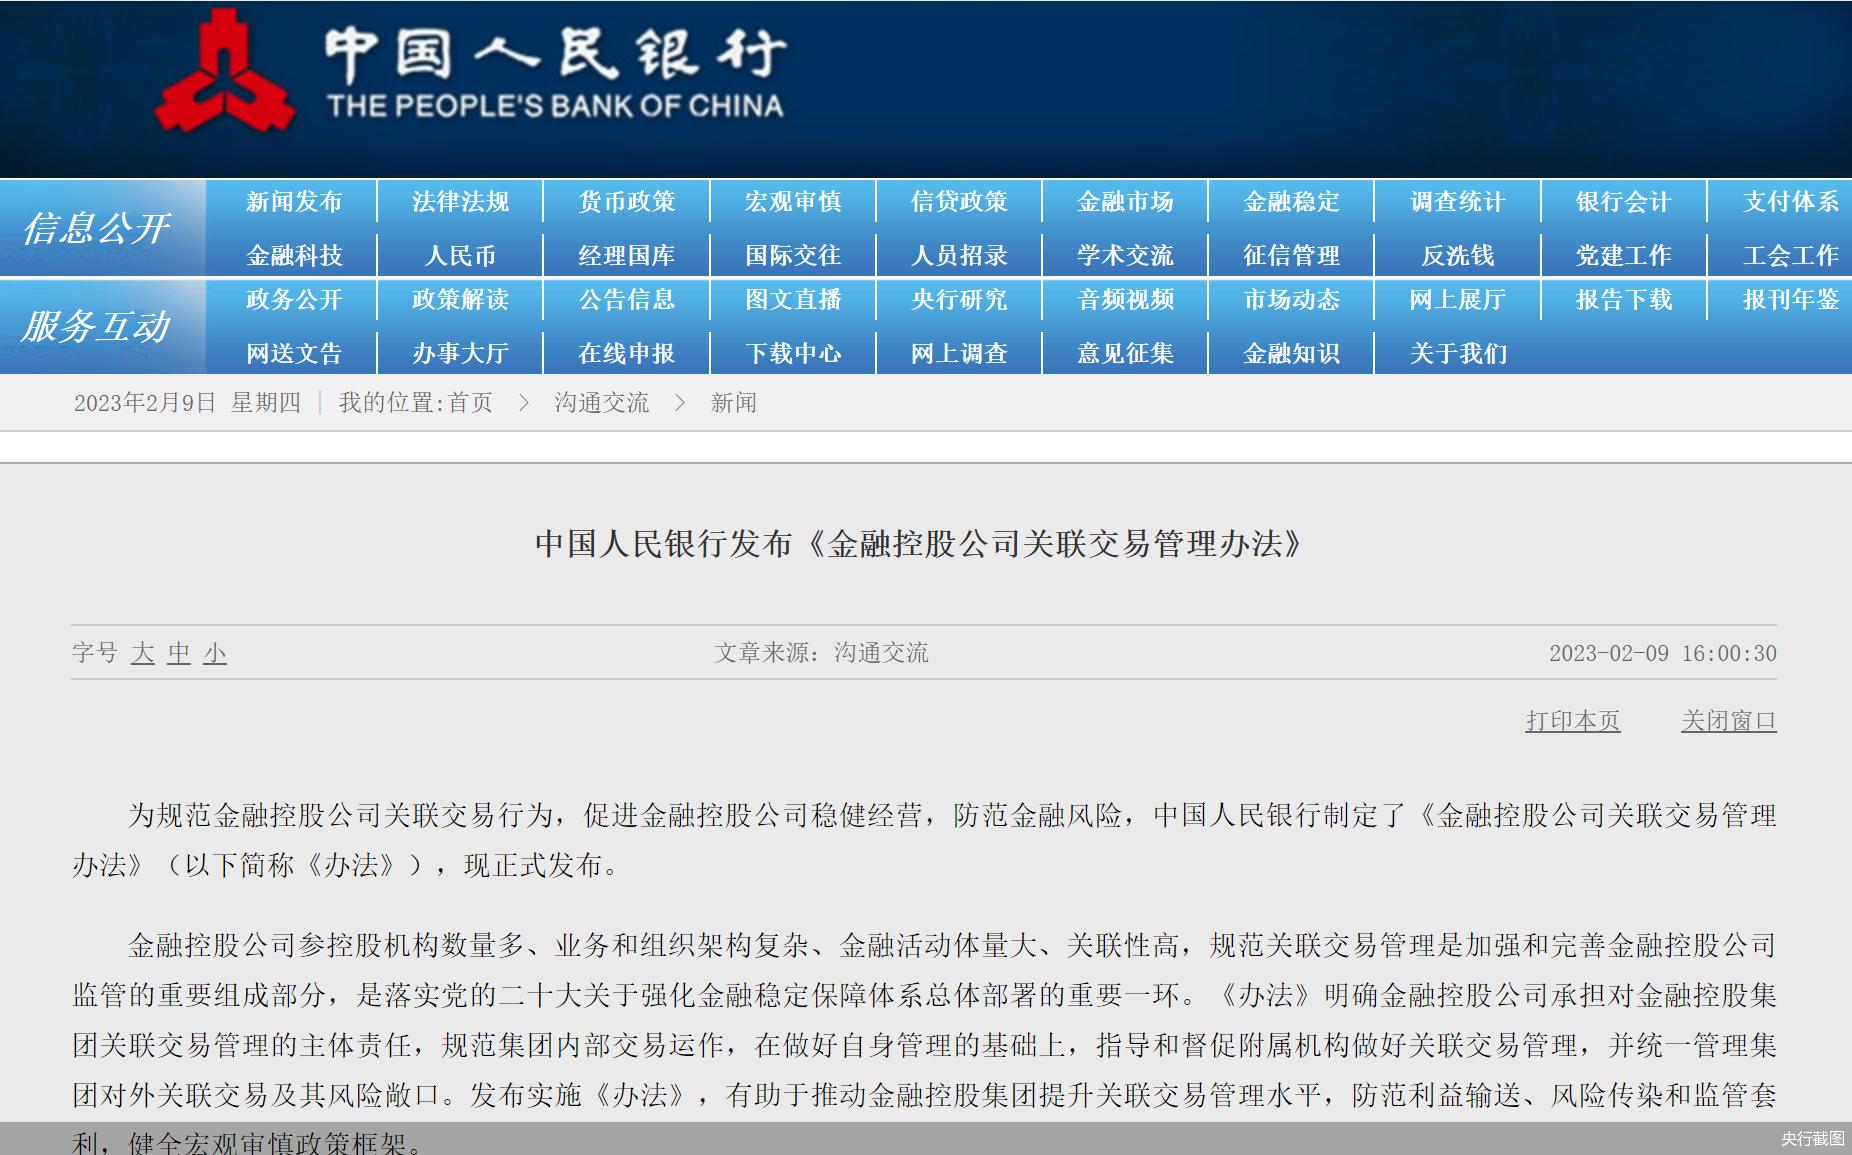Open 沟通交流 from the breadcrumb trail

[601, 403]
